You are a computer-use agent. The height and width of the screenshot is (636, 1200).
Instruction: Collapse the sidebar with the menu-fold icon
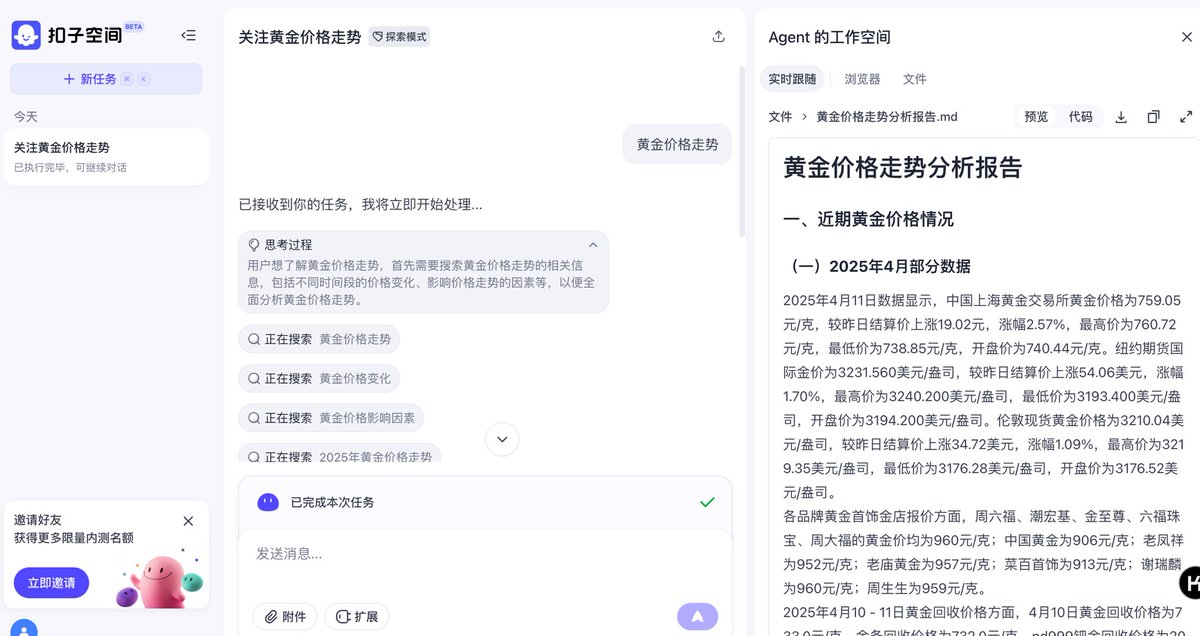pyautogui.click(x=188, y=36)
